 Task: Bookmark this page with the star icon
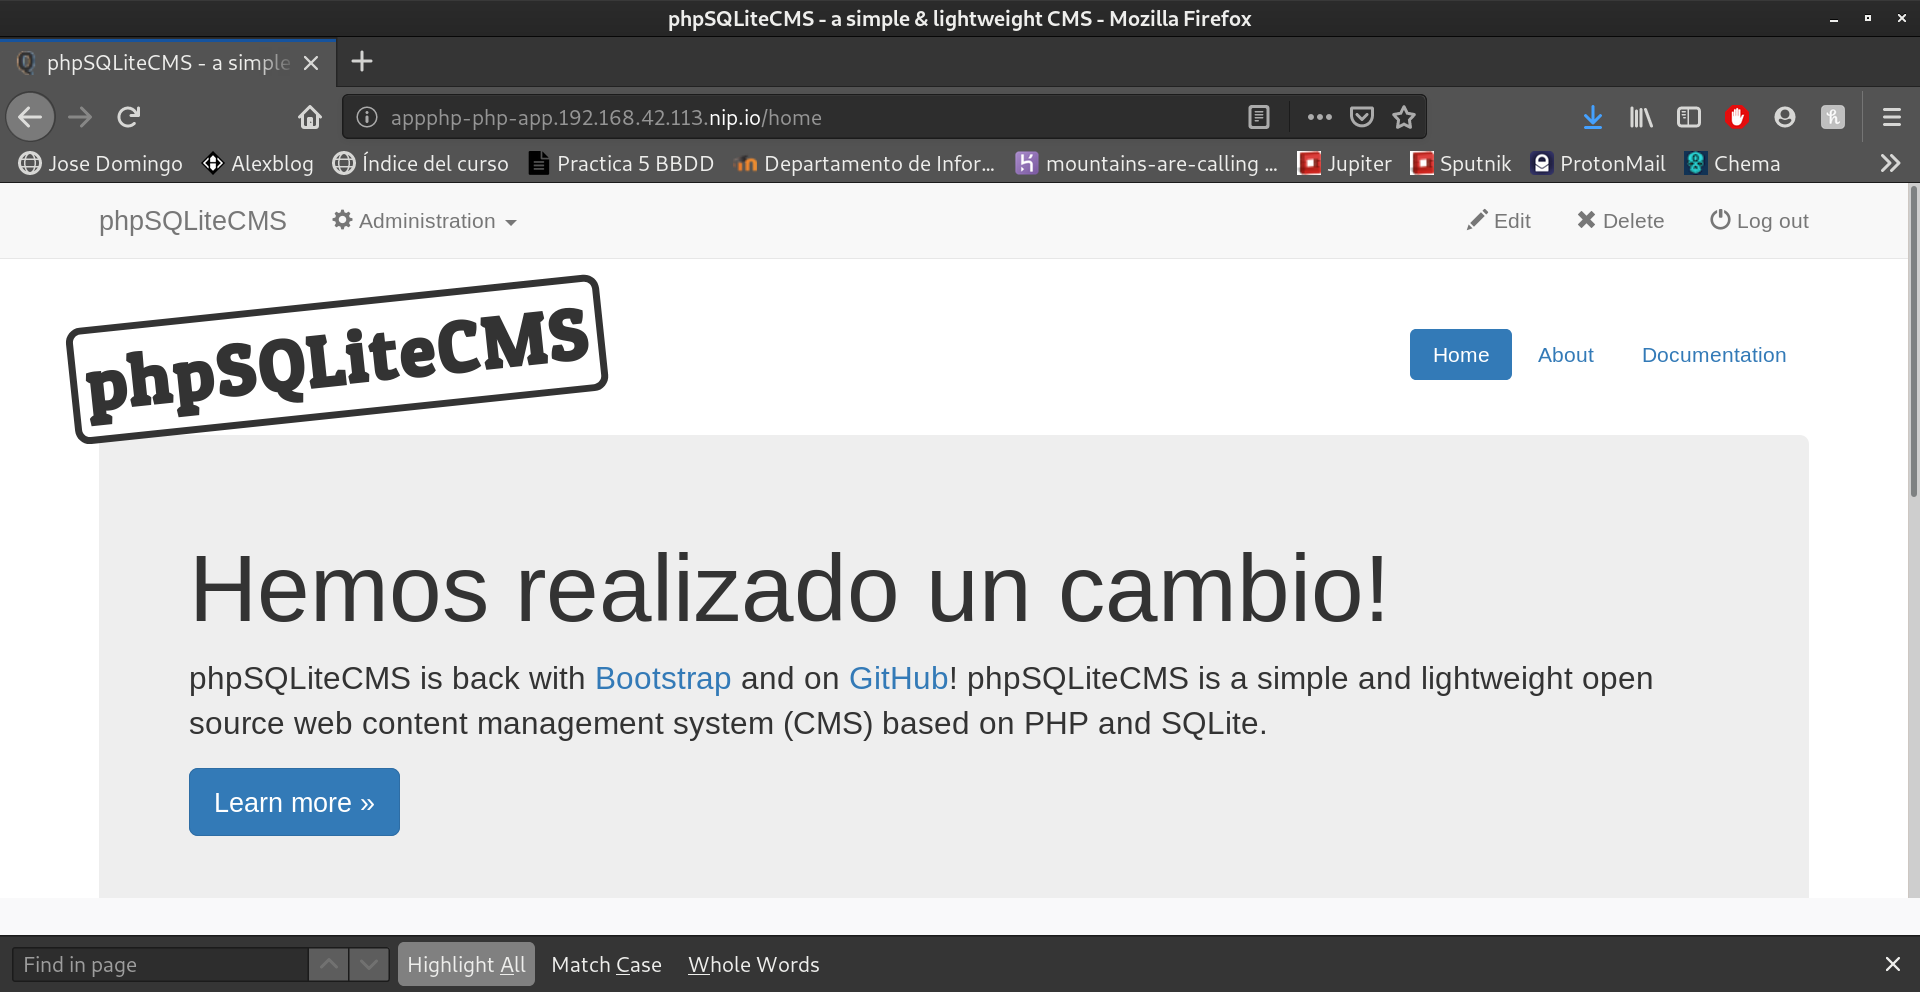click(x=1404, y=117)
